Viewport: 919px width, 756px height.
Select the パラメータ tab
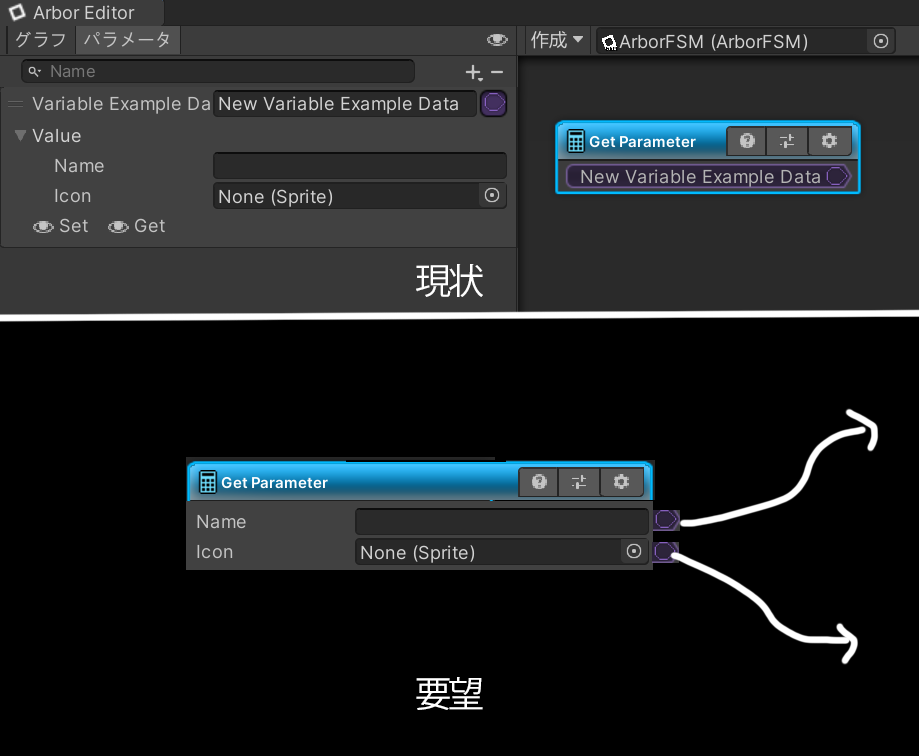tap(126, 40)
